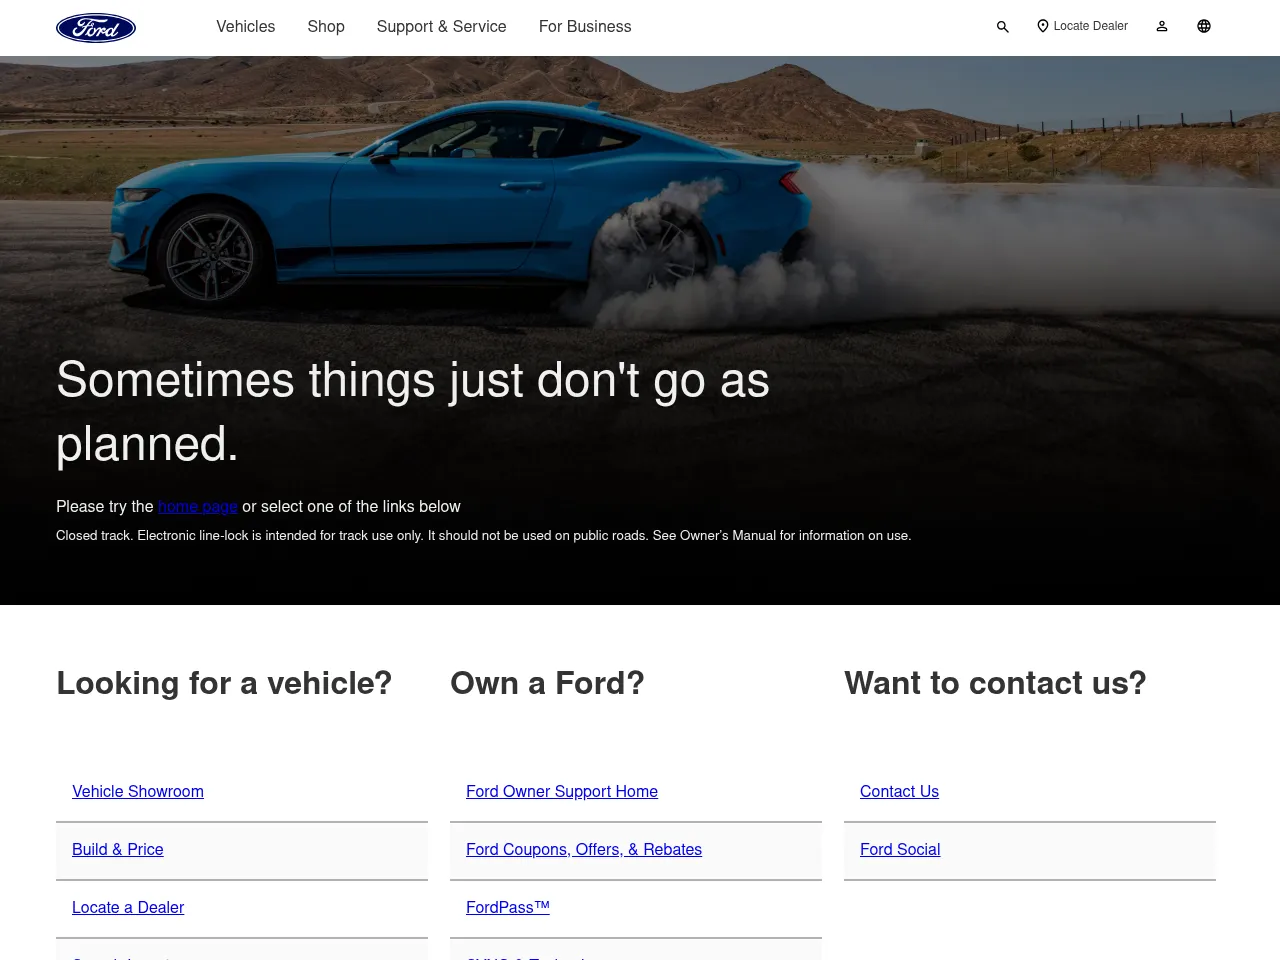This screenshot has width=1280, height=960.
Task: Go to Build & Price
Action: [118, 850]
